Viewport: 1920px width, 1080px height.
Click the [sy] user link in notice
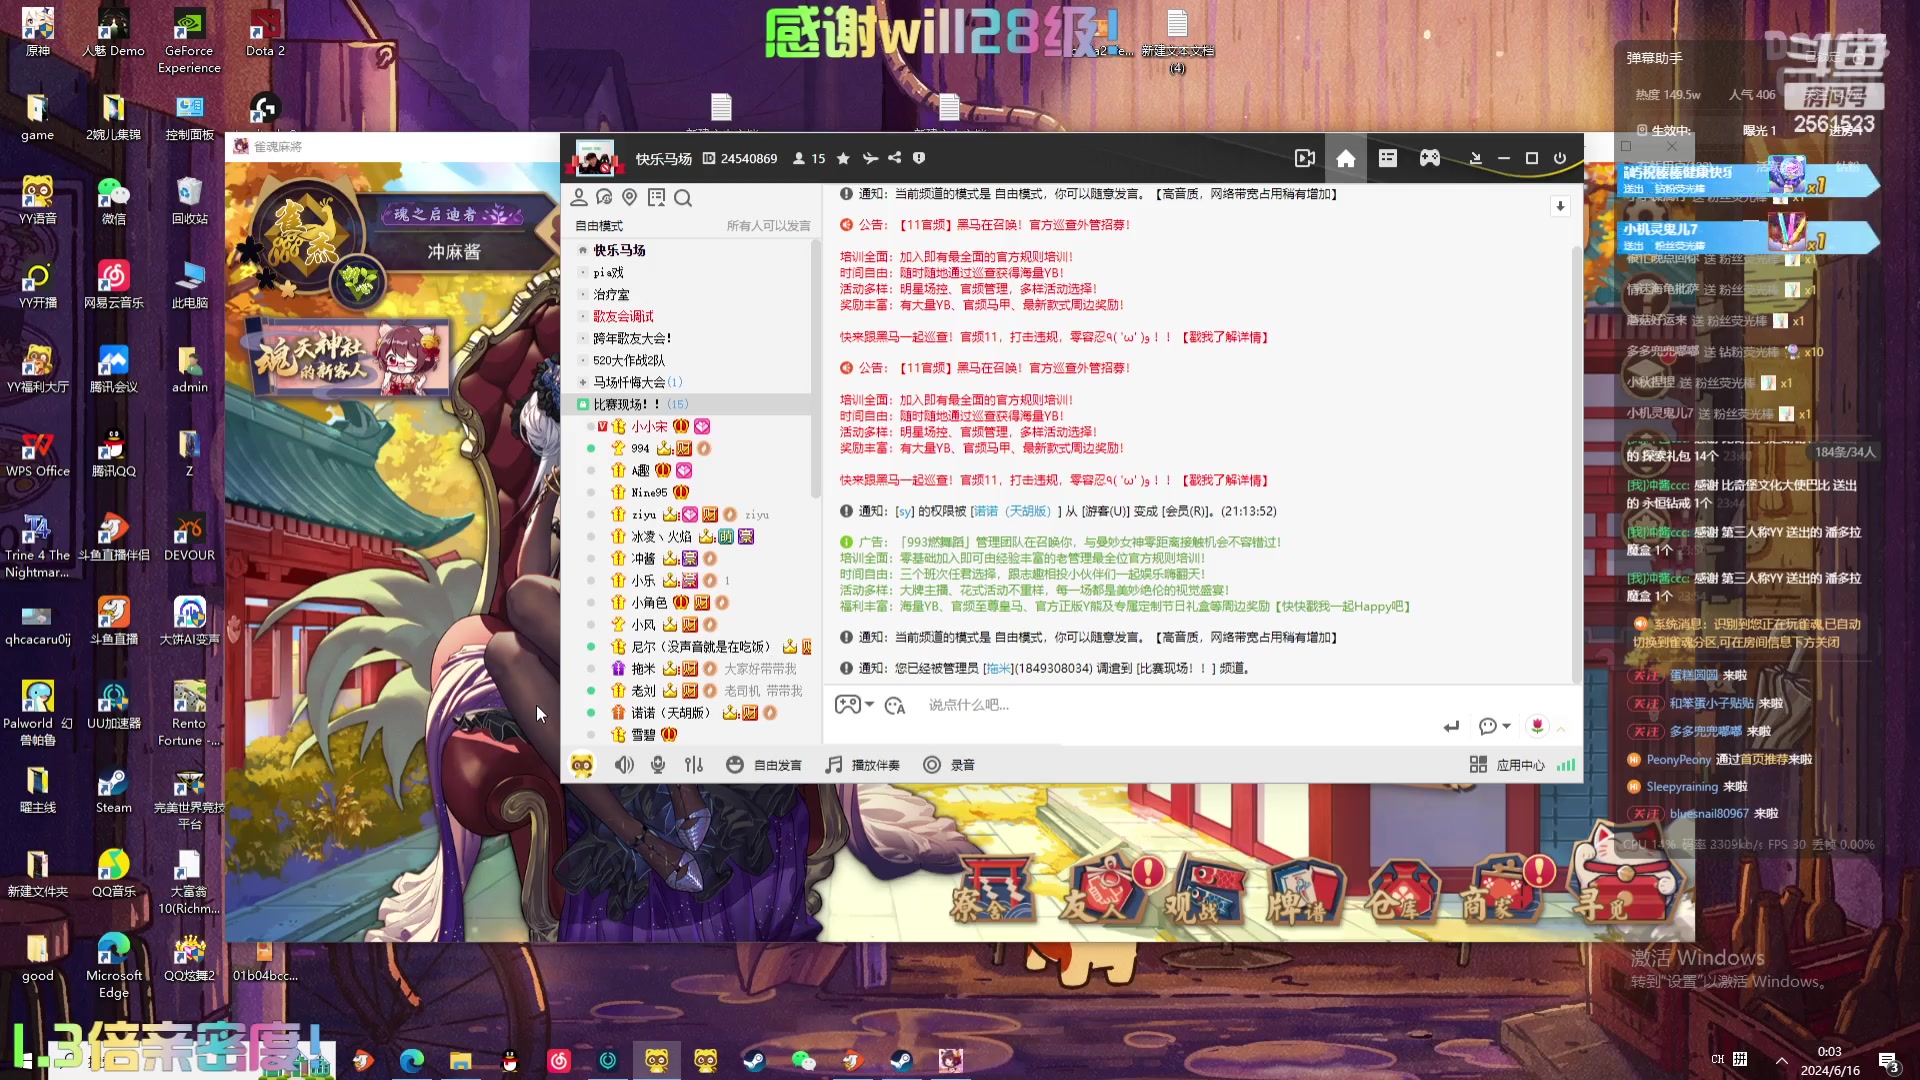[x=904, y=511]
